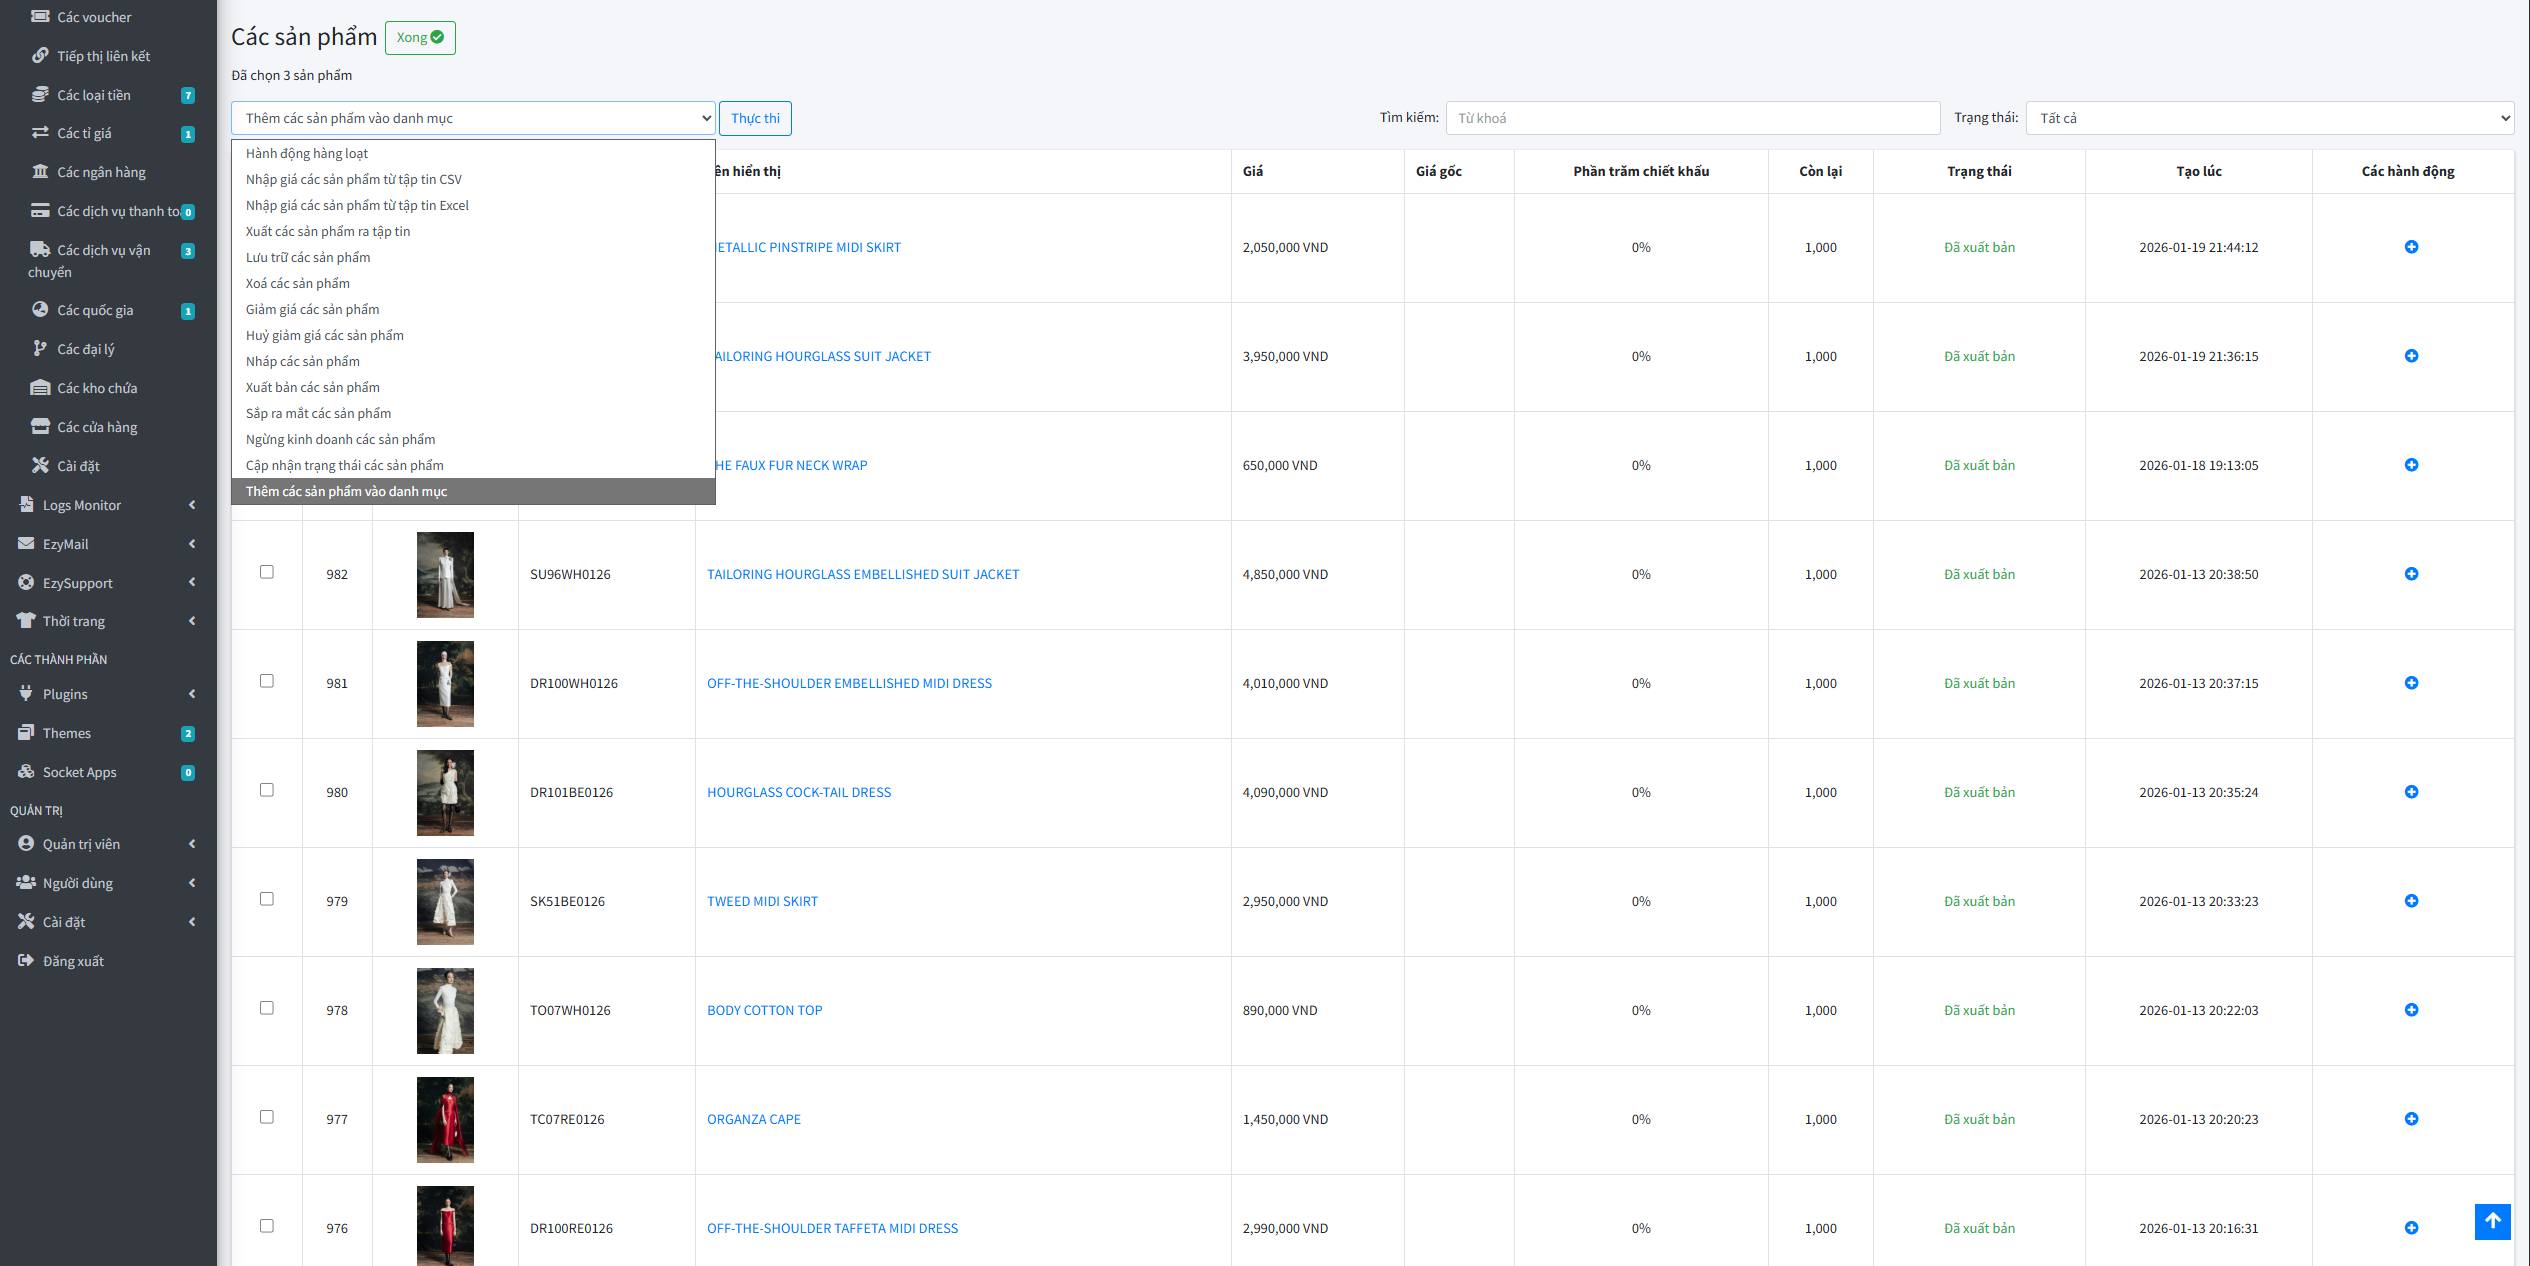Expand the Logs Monitor sidebar menu
The width and height of the screenshot is (2530, 1266).
pyautogui.click(x=82, y=505)
